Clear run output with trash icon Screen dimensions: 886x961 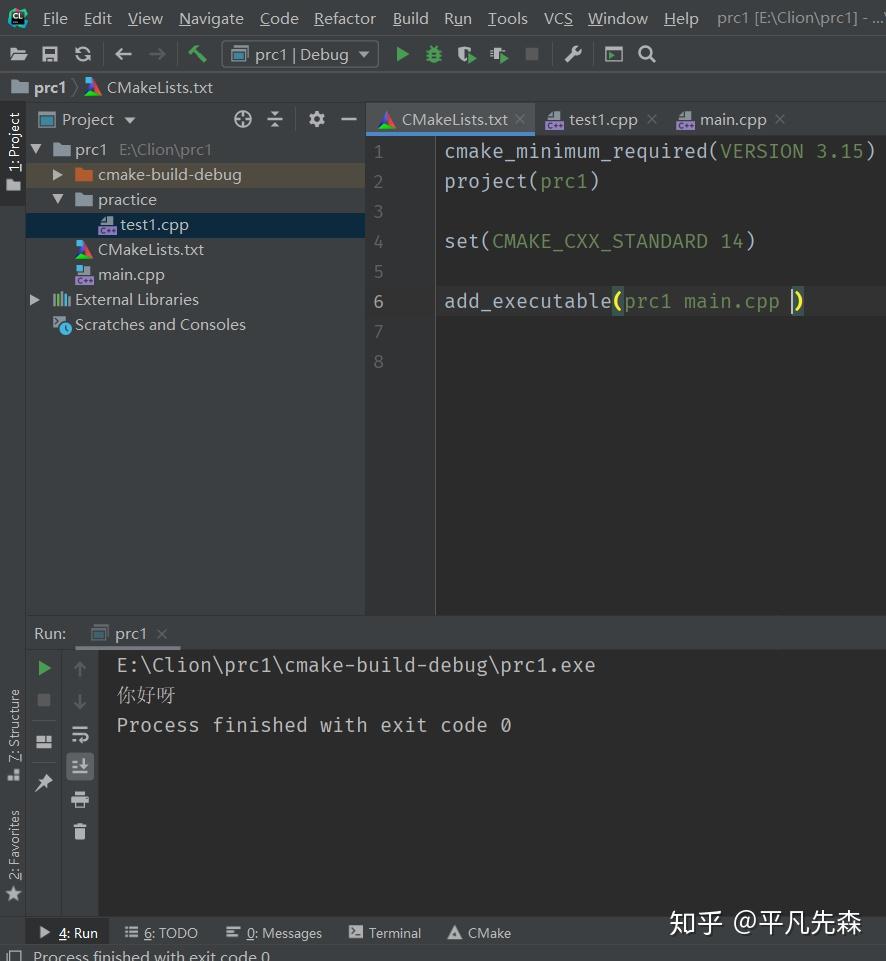(80, 831)
